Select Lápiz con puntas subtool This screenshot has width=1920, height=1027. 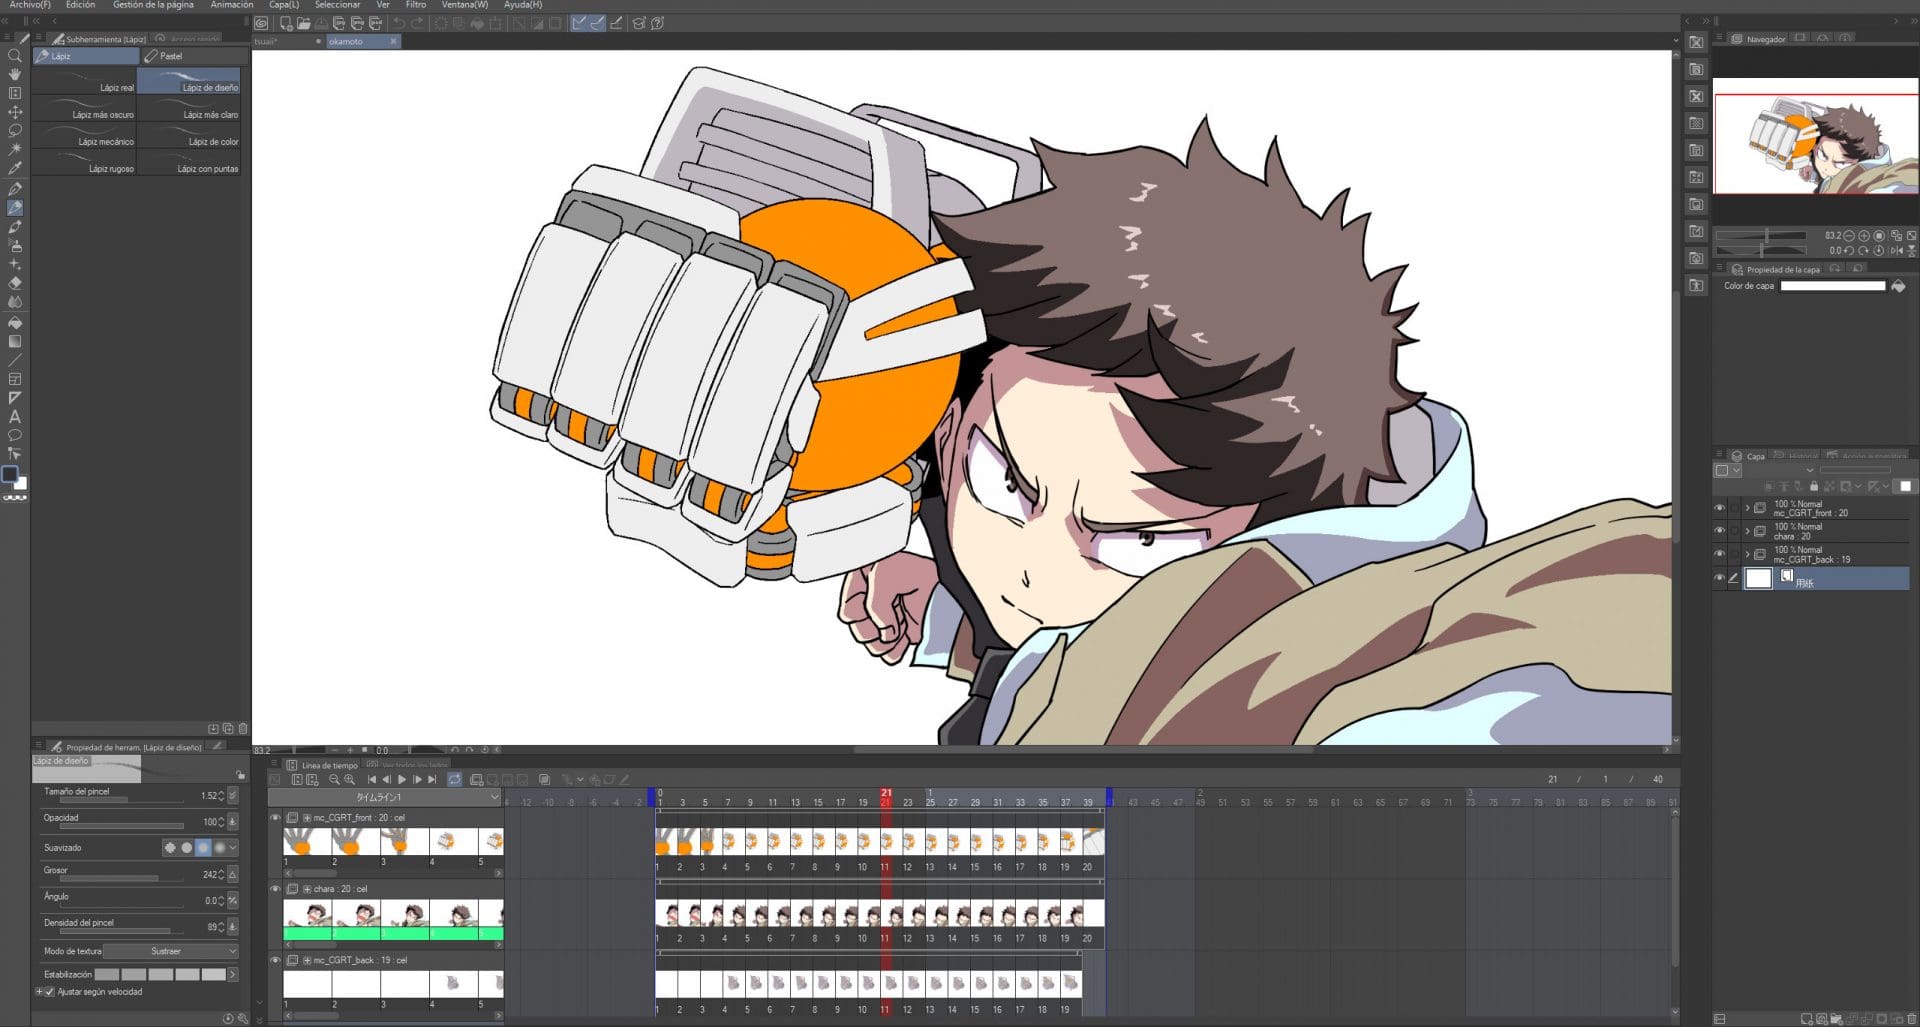click(189, 162)
